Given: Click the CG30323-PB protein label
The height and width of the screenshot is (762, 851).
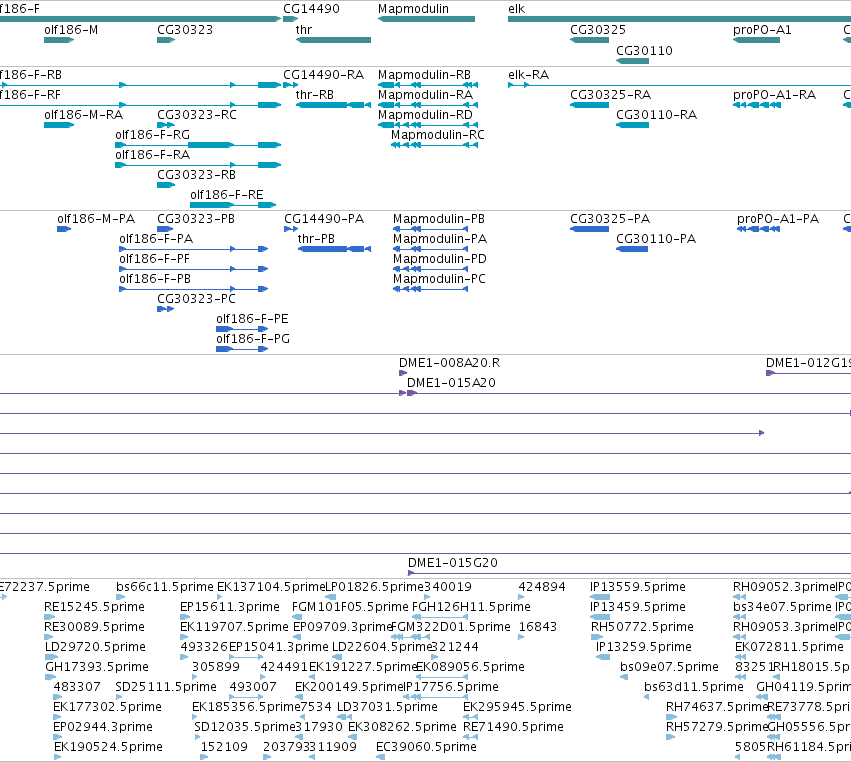Looking at the screenshot, I should pos(196,219).
